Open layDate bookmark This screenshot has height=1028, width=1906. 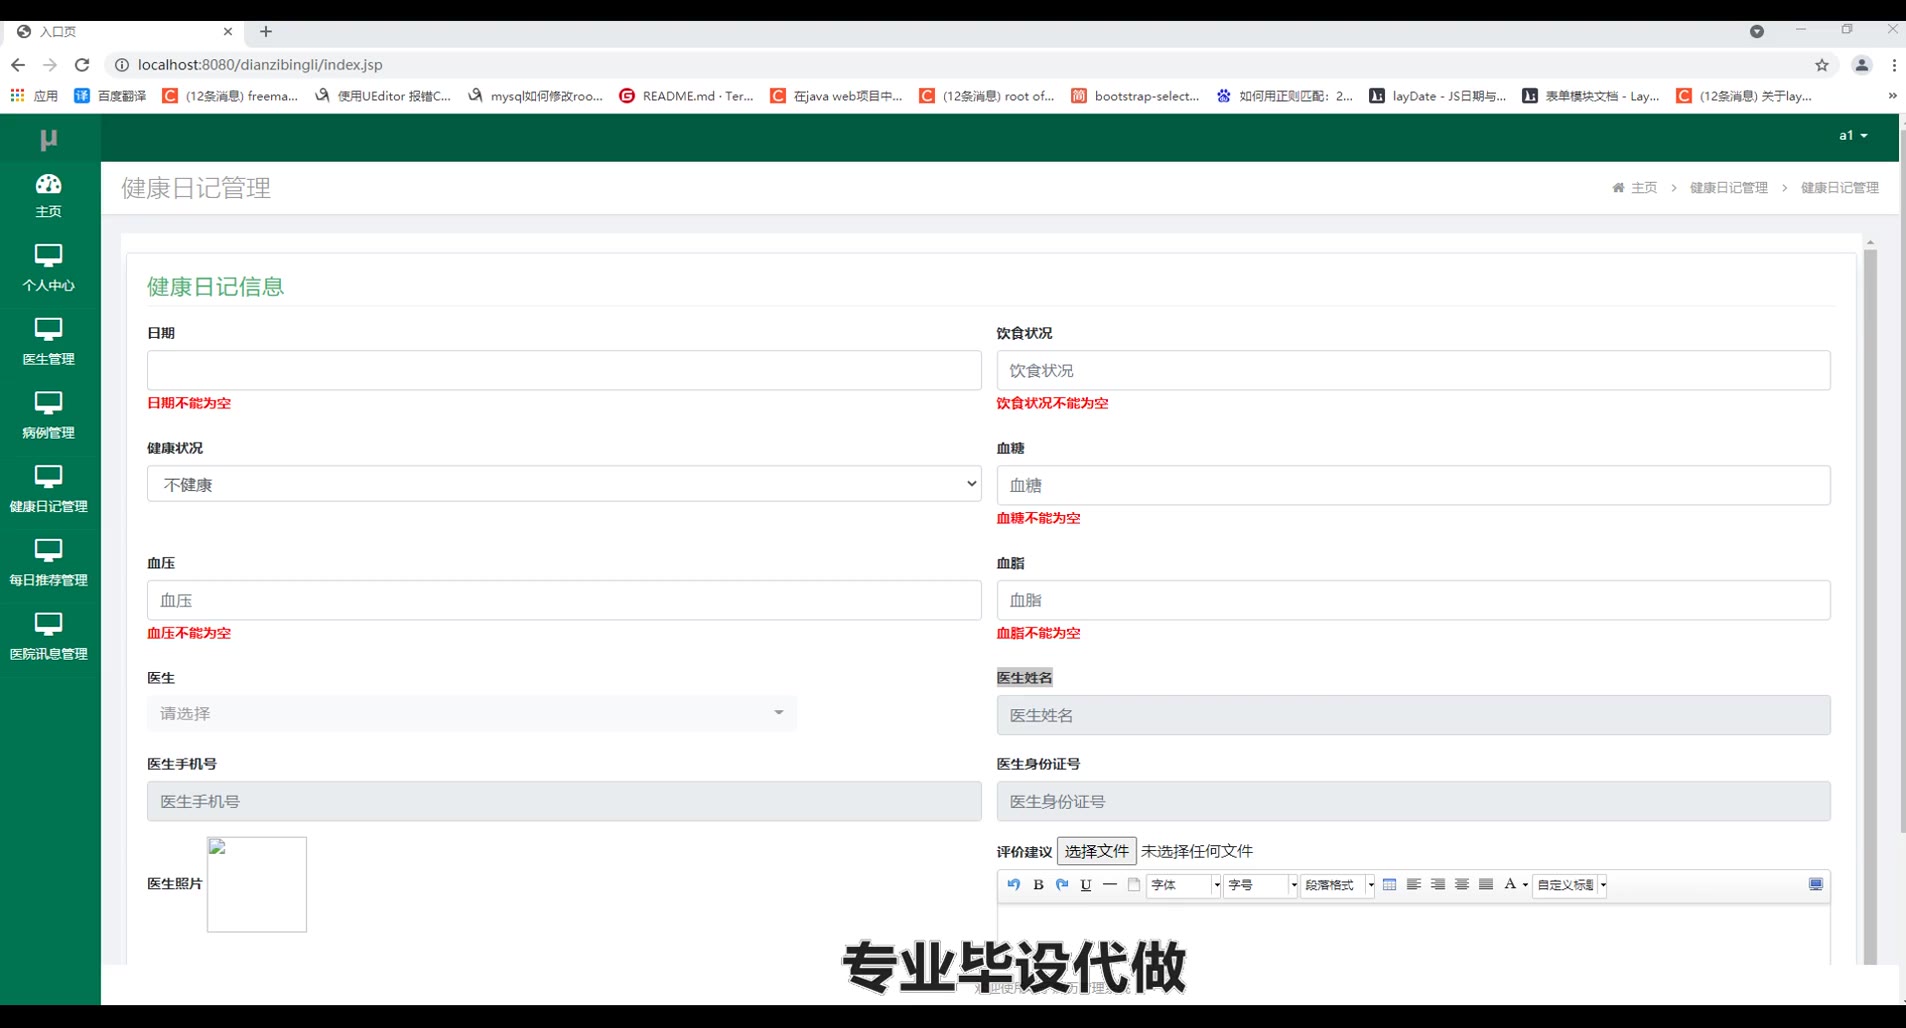click(x=1438, y=96)
